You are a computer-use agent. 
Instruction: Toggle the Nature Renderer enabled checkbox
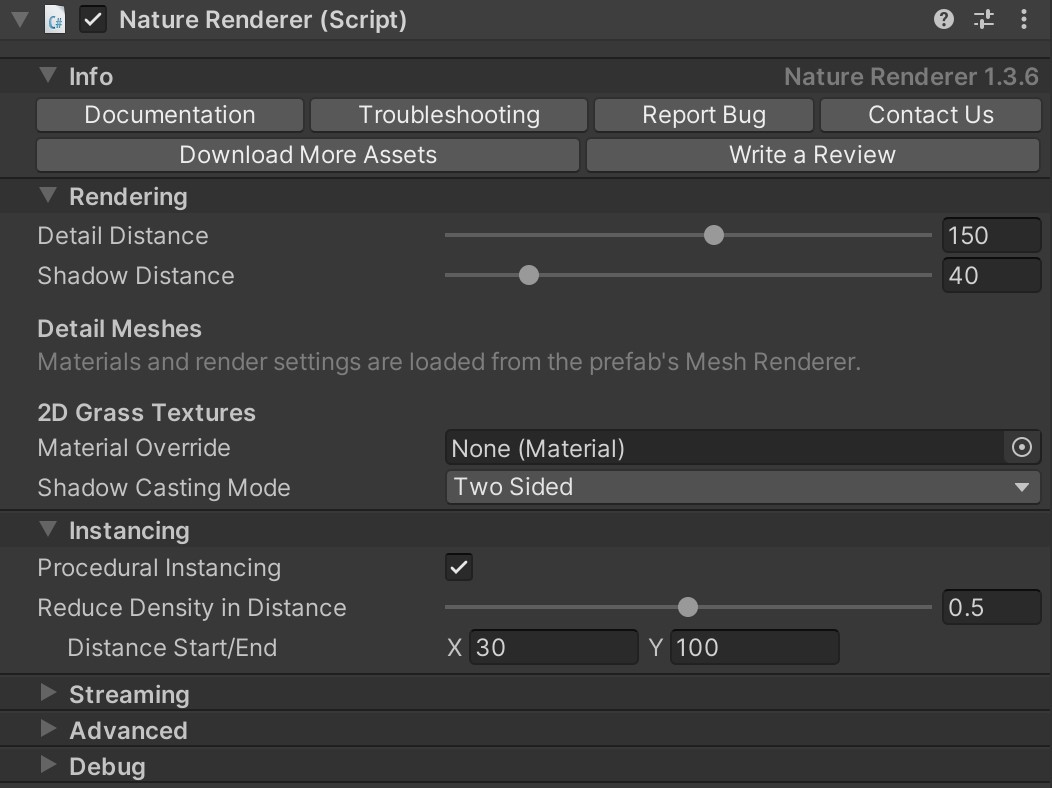click(x=92, y=19)
